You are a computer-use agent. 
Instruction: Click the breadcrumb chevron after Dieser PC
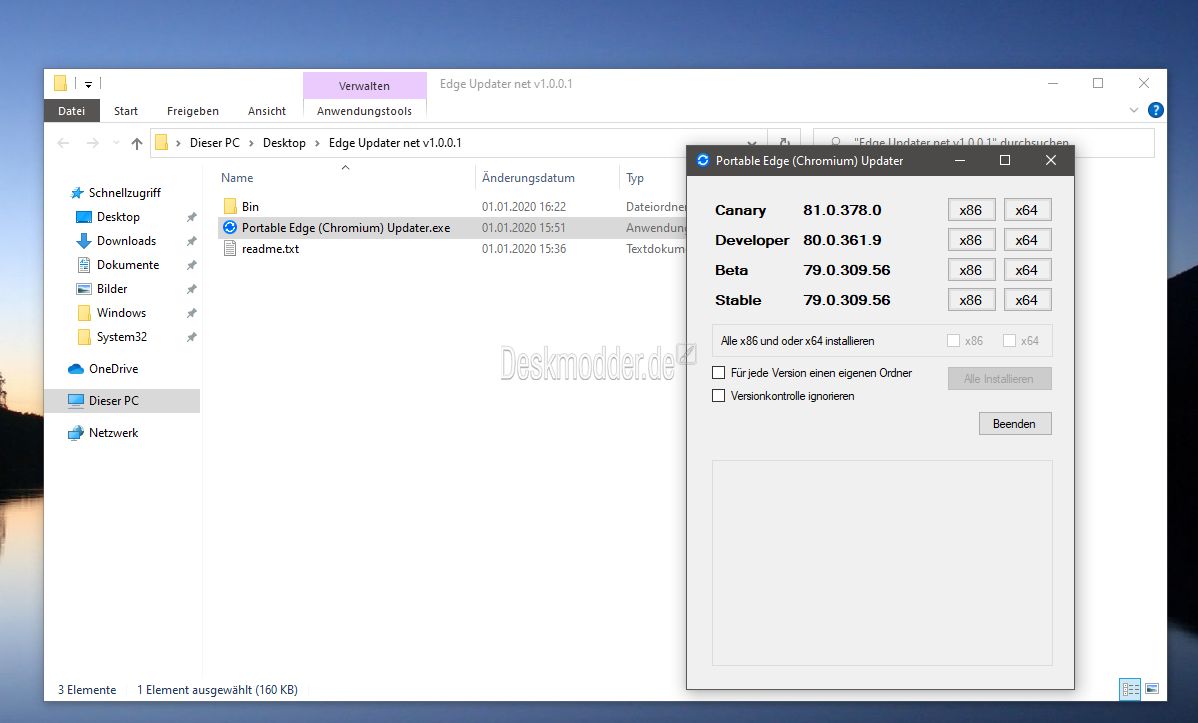(251, 143)
